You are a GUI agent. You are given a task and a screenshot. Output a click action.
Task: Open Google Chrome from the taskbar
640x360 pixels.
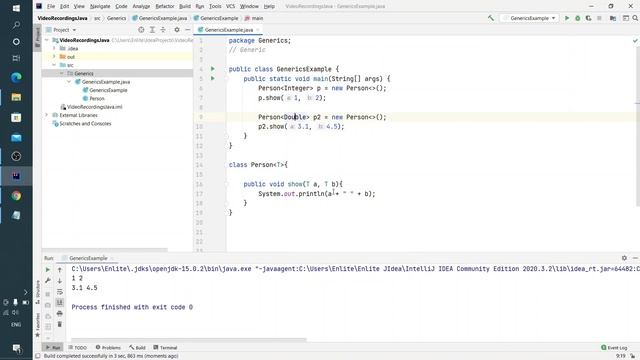[x=16, y=196]
